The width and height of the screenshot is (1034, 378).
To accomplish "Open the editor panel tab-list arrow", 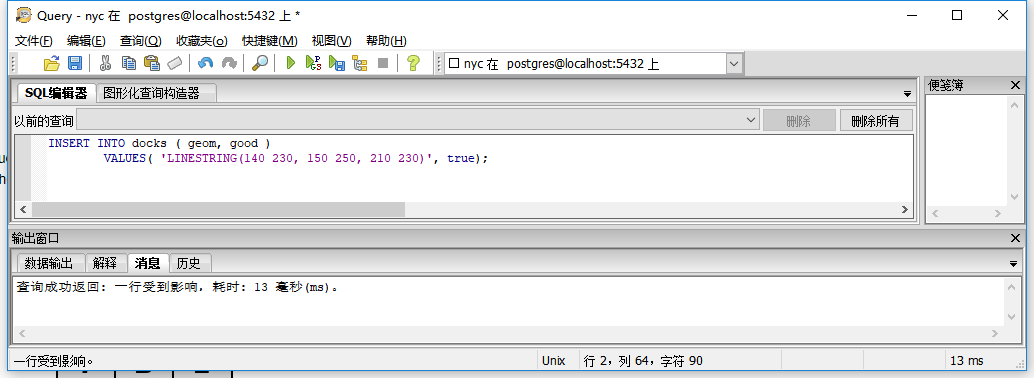I will [x=907, y=94].
